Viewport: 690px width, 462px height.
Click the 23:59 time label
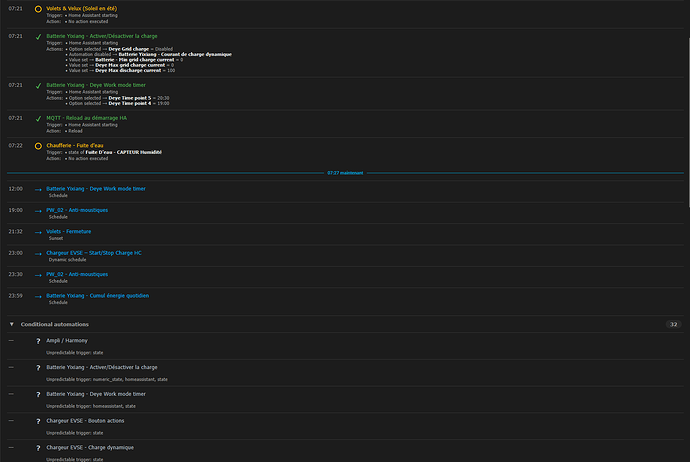click(15, 296)
